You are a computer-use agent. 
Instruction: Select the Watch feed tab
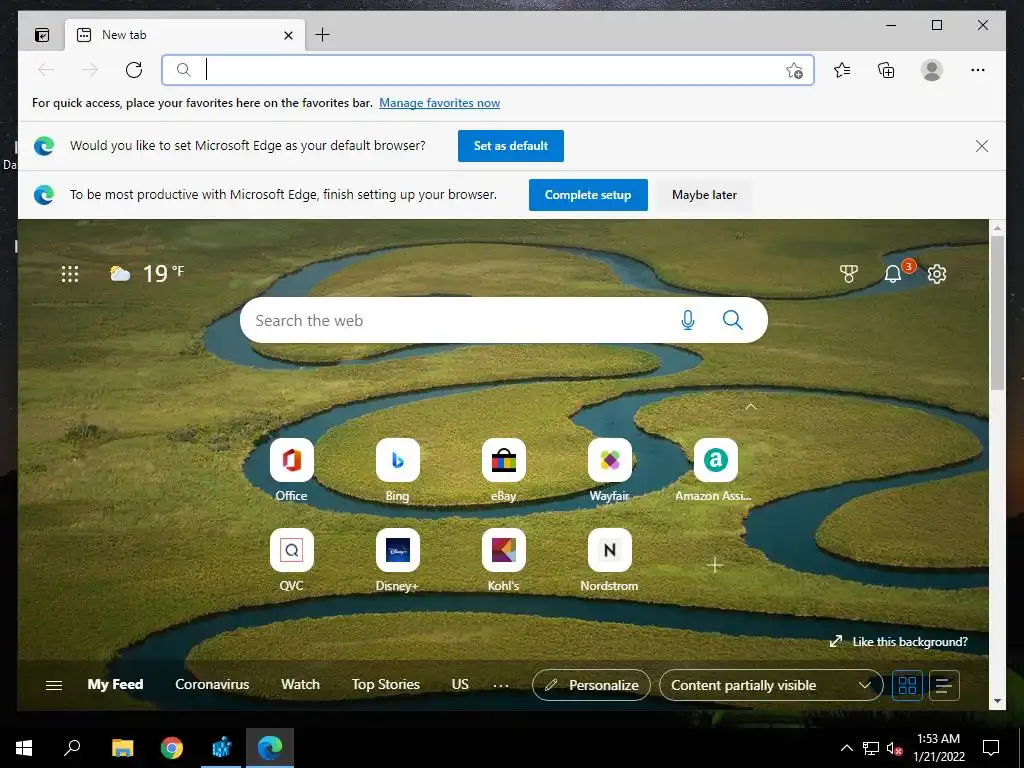[x=300, y=684]
